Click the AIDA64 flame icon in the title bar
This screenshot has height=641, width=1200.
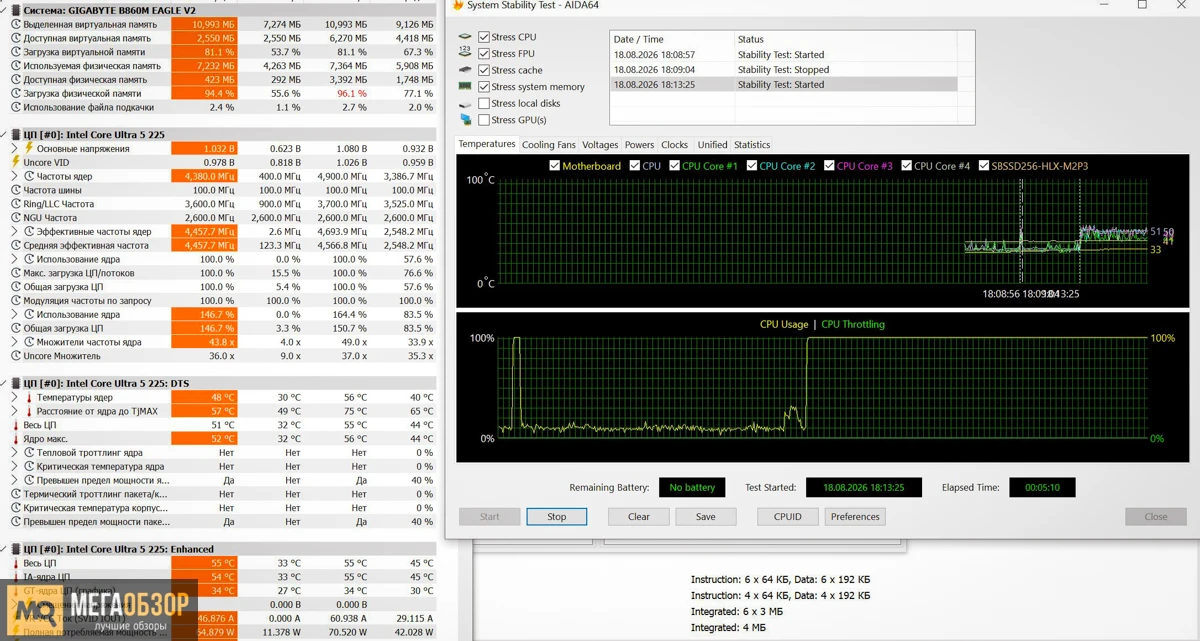pos(458,5)
